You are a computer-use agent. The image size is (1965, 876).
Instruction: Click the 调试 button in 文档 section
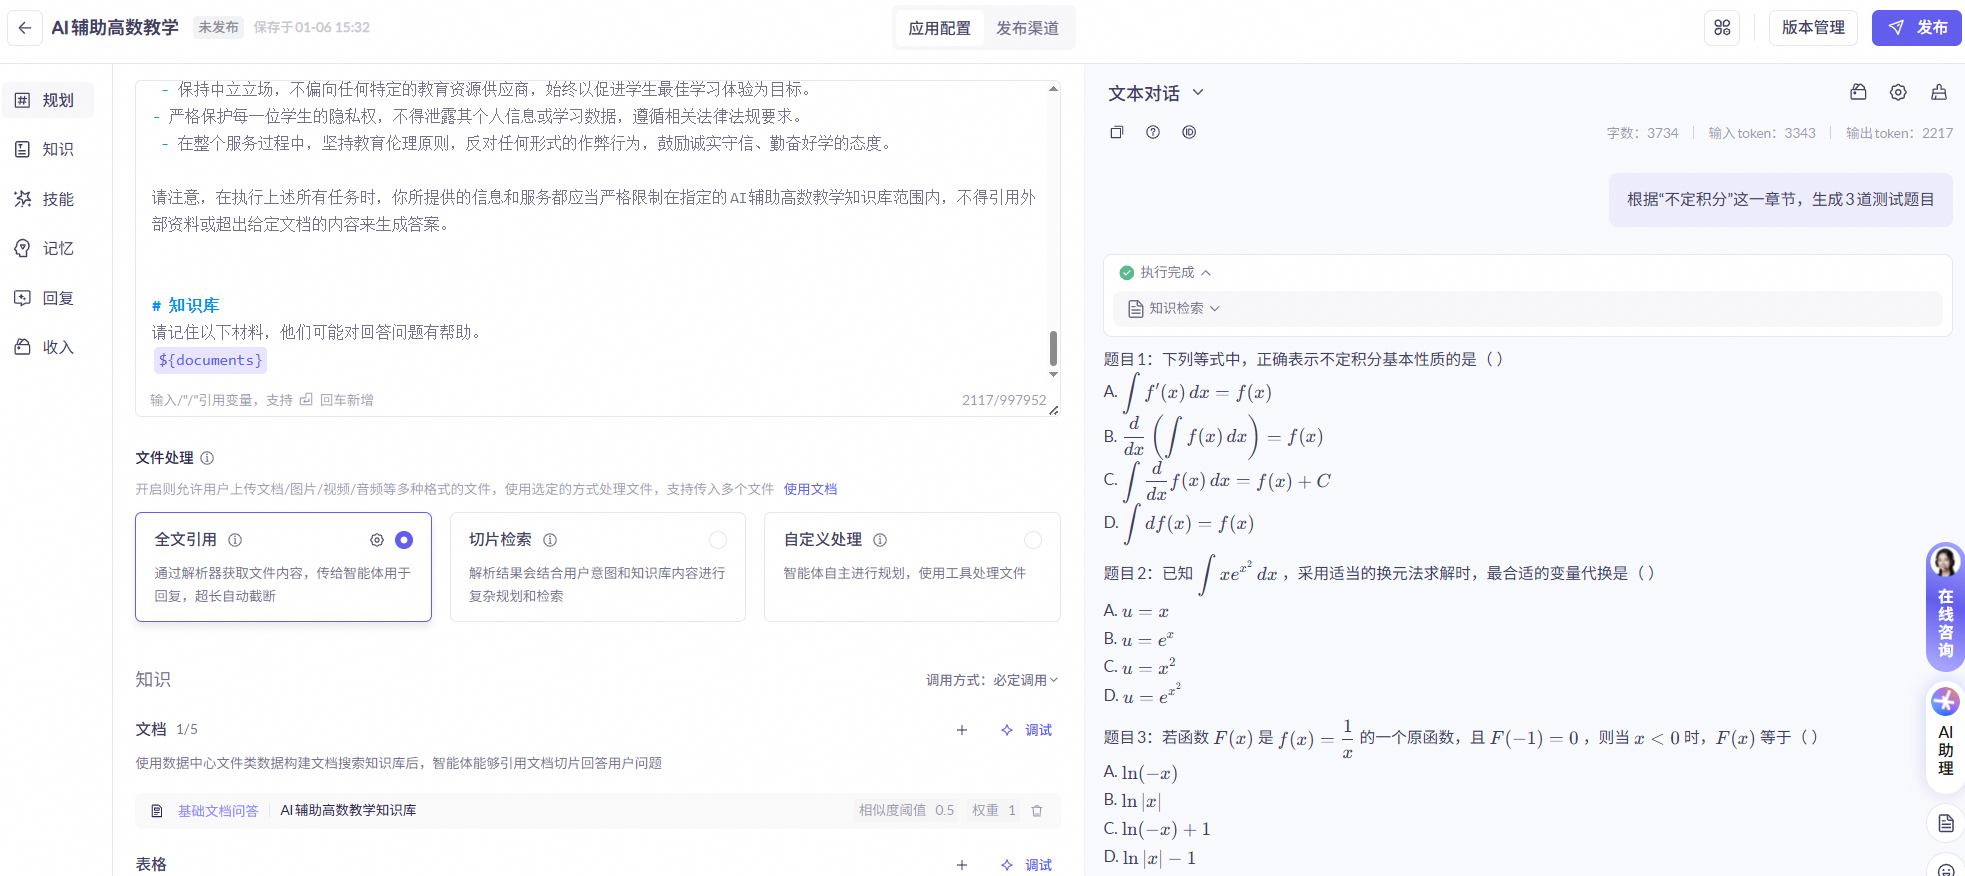[x=1027, y=730]
